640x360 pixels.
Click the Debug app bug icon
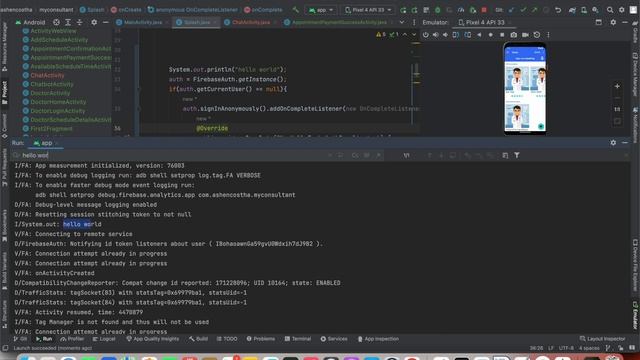coord(438,10)
